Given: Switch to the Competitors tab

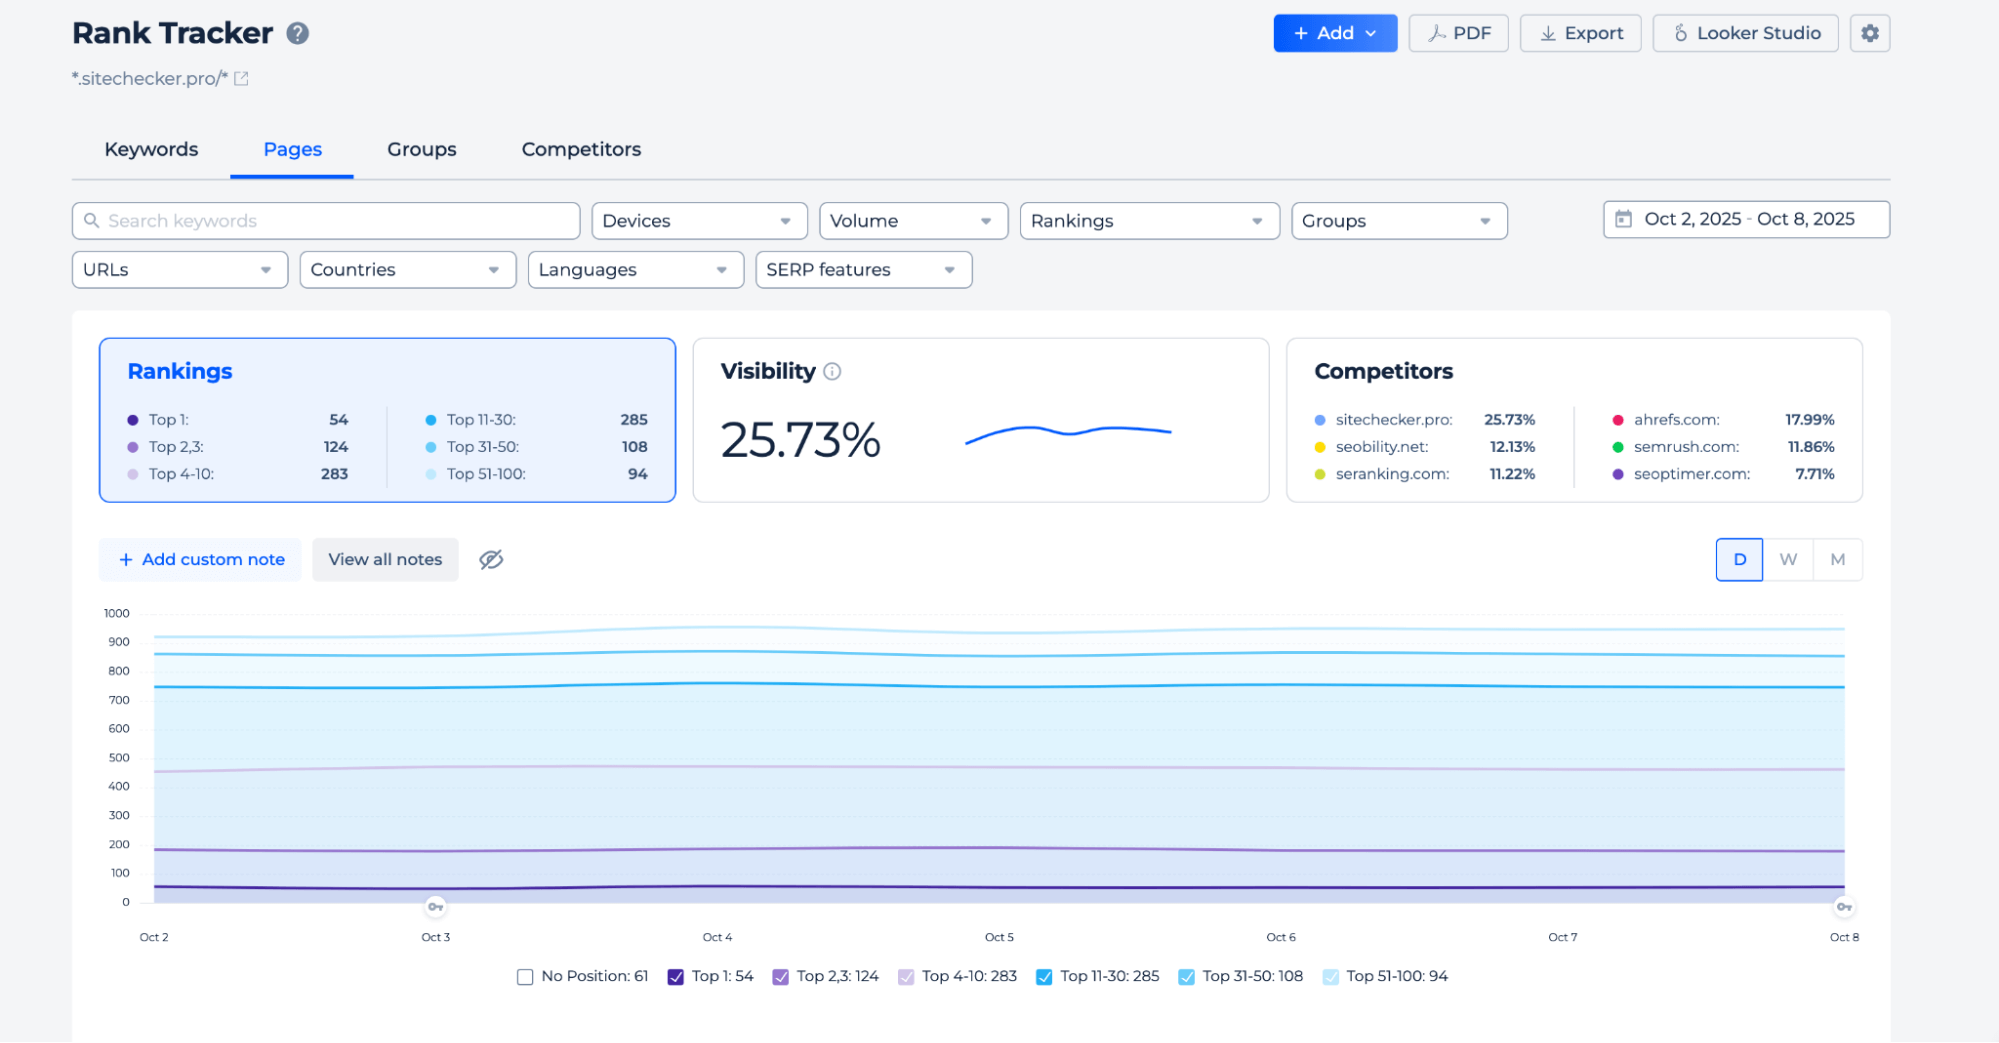Looking at the screenshot, I should (581, 150).
